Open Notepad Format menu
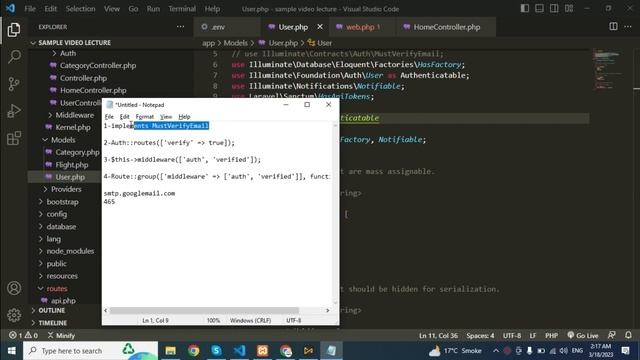 [x=144, y=117]
